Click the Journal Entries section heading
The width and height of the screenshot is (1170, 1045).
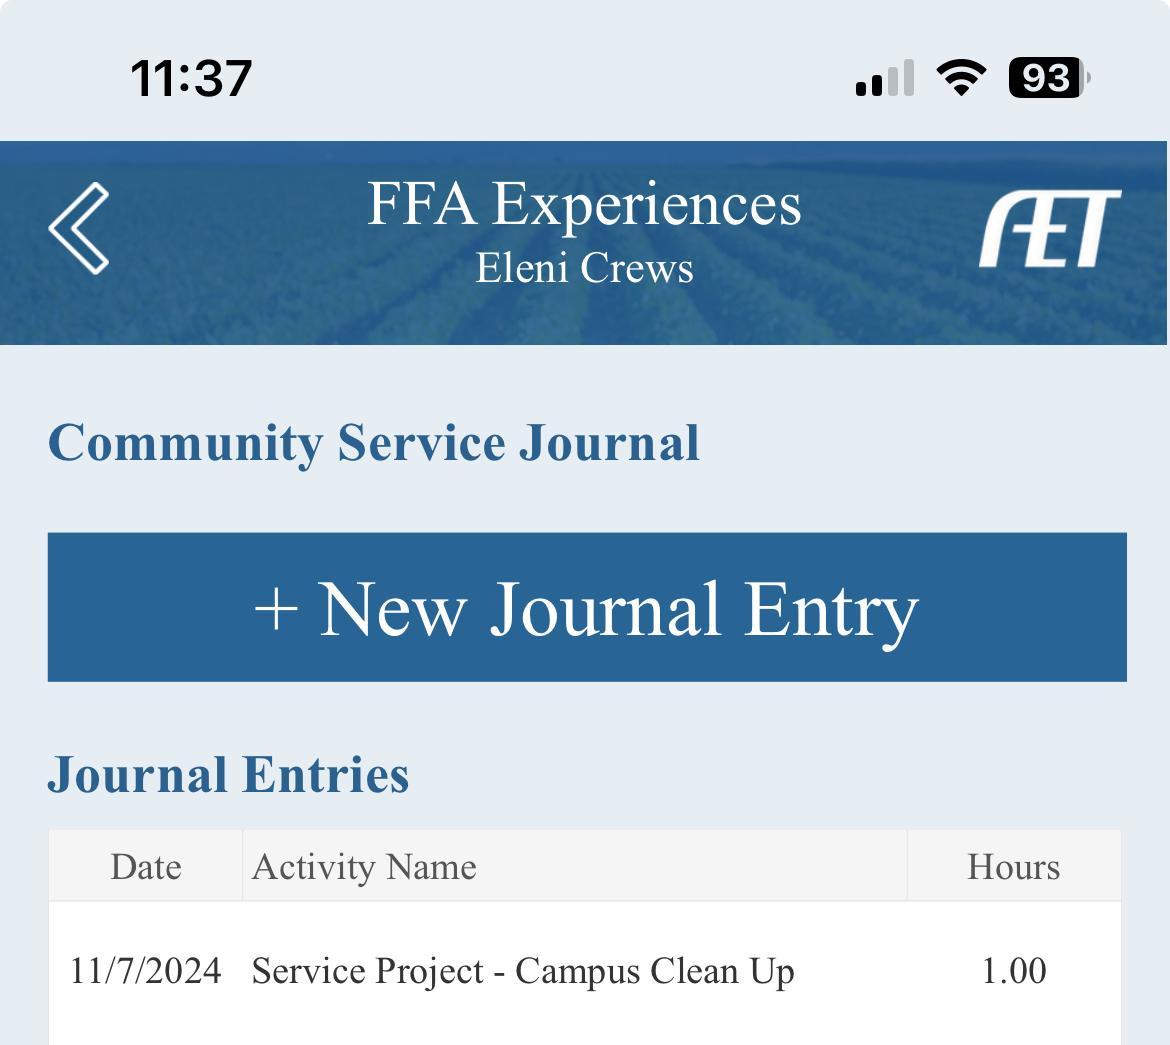[x=228, y=775]
